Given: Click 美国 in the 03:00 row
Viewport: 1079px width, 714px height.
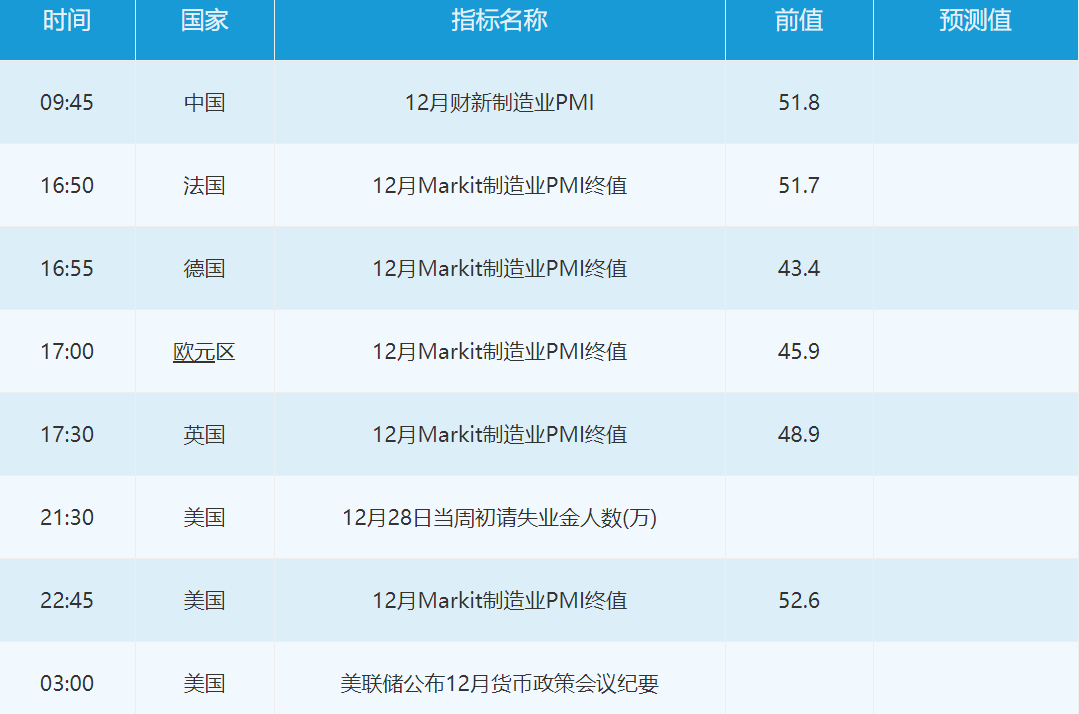Looking at the screenshot, I should (204, 684).
